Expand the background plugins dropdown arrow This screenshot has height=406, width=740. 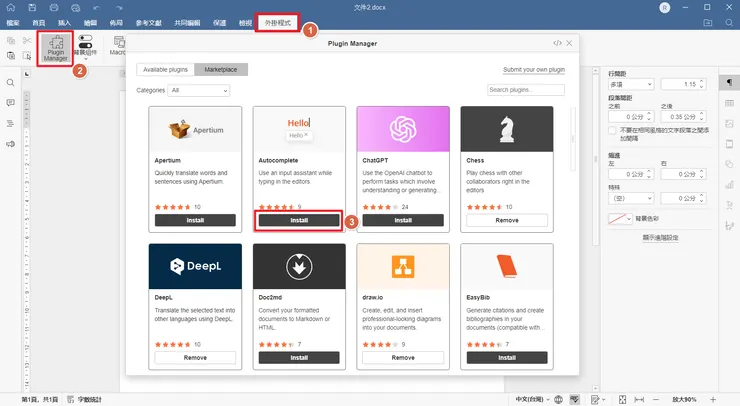click(85, 59)
